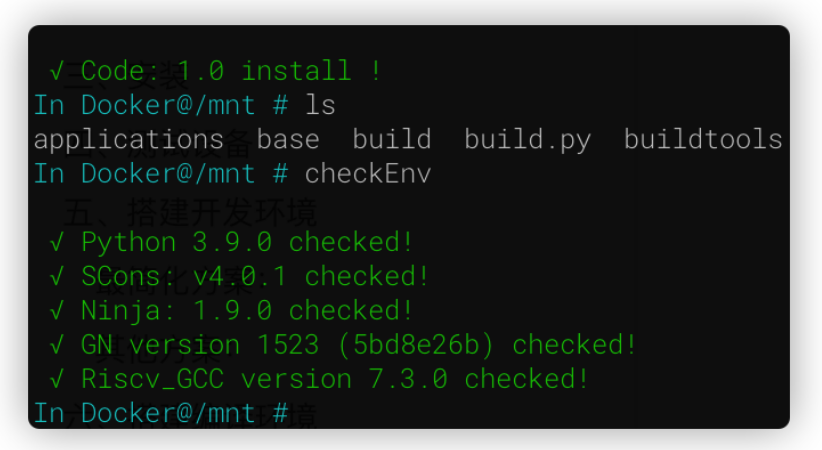Click the checkmark next to Ninja
Screen dimensions: 822x450
point(58,311)
